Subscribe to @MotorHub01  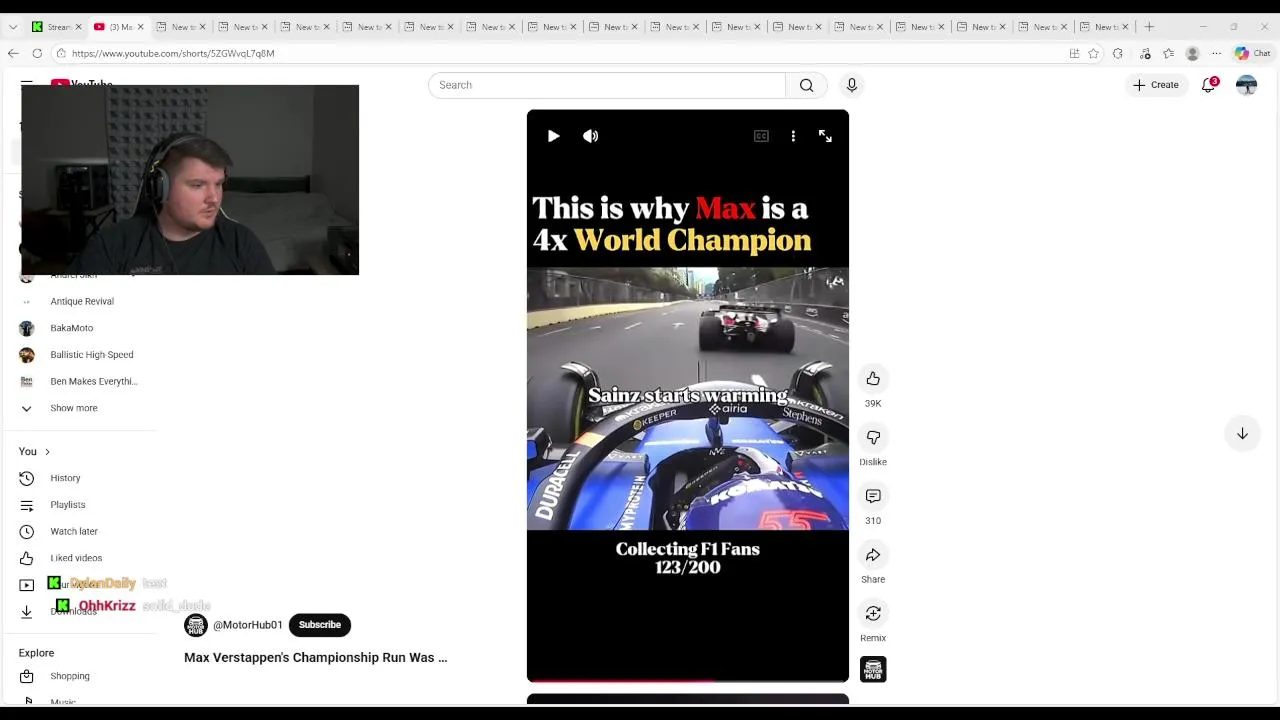[x=320, y=625]
